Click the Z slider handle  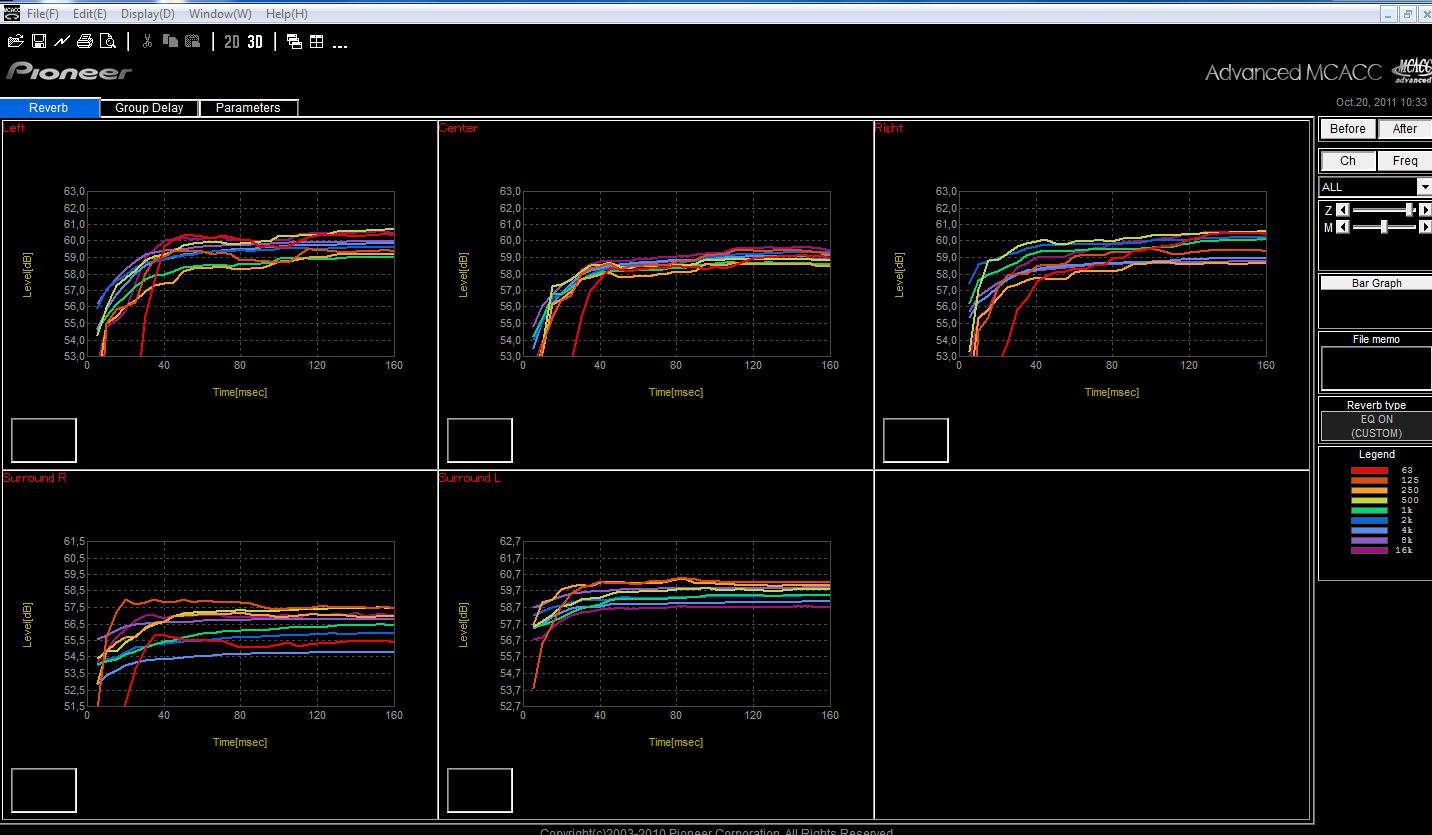[x=1409, y=210]
